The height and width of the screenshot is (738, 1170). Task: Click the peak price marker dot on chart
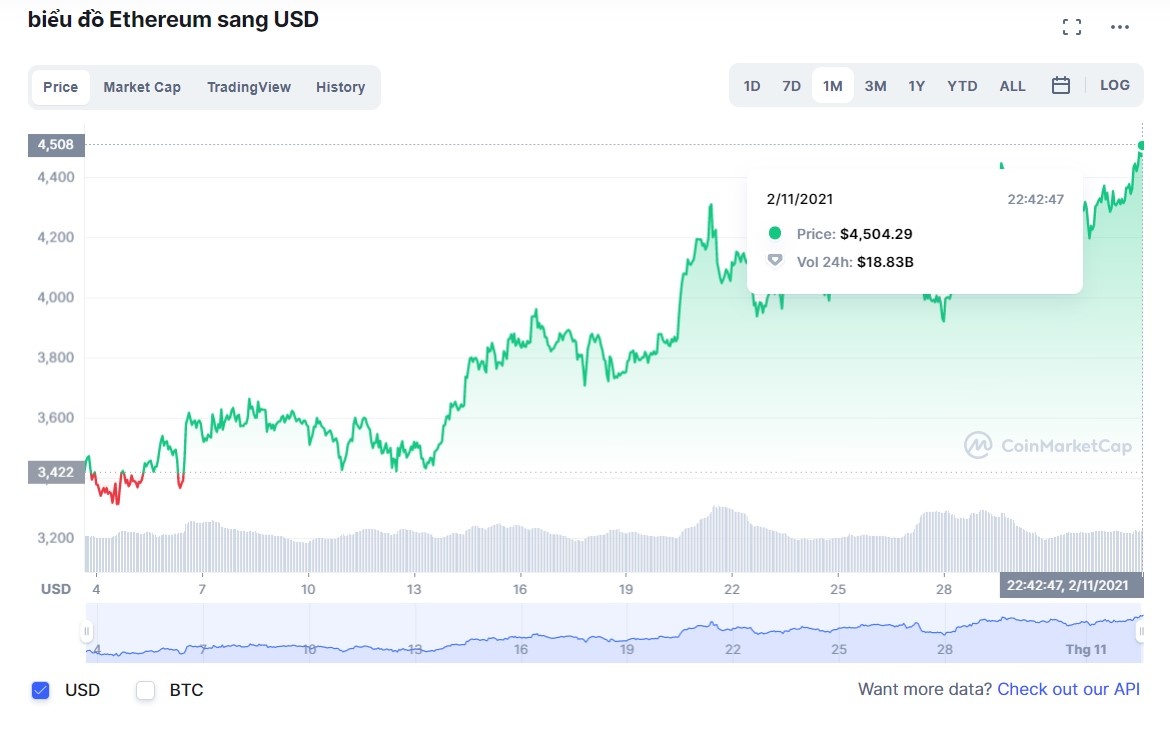1140,147
